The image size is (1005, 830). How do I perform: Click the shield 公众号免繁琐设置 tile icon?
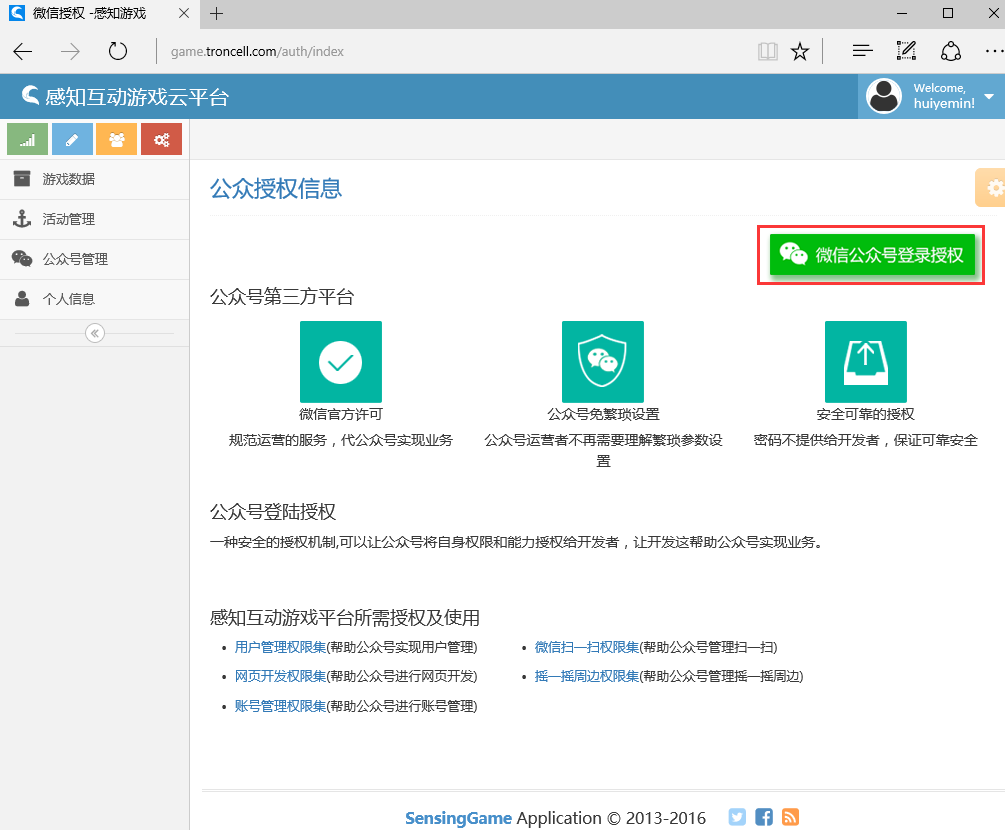point(603,361)
